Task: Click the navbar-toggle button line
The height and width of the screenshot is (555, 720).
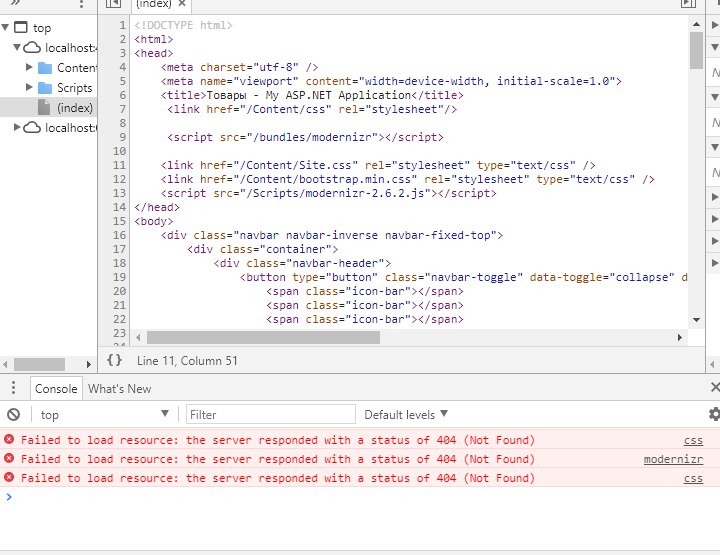Action: (x=463, y=277)
